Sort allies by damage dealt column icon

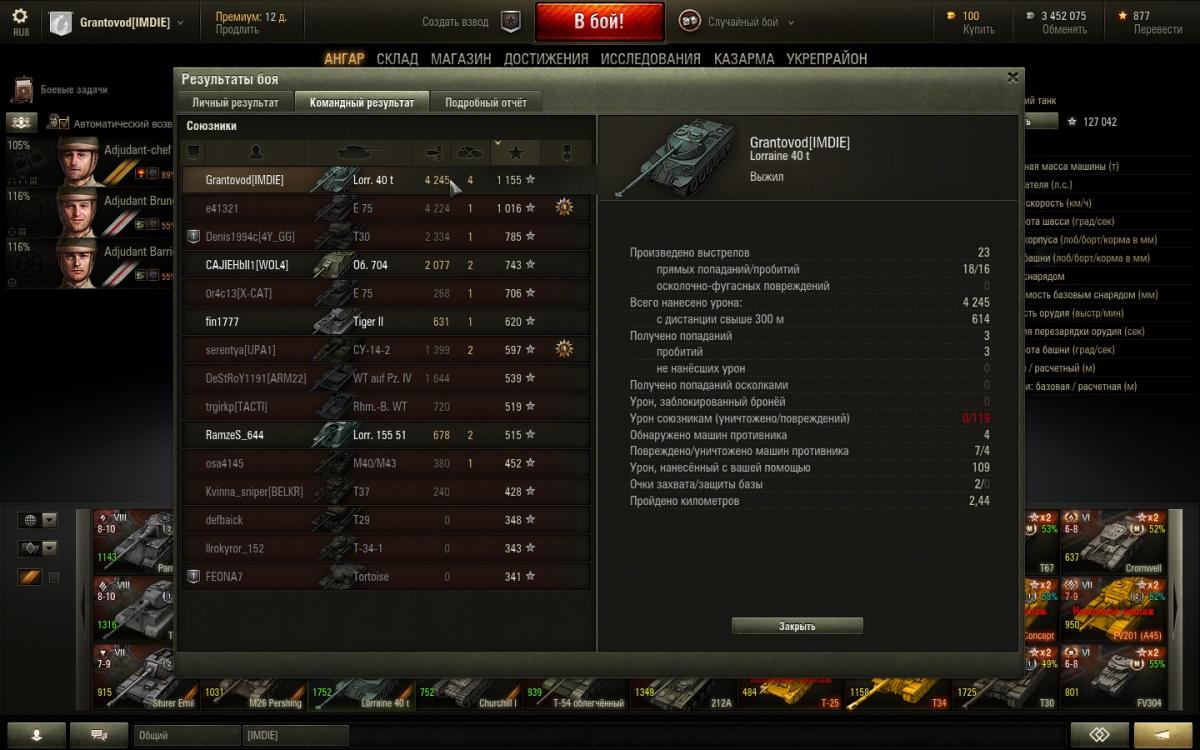coord(434,153)
